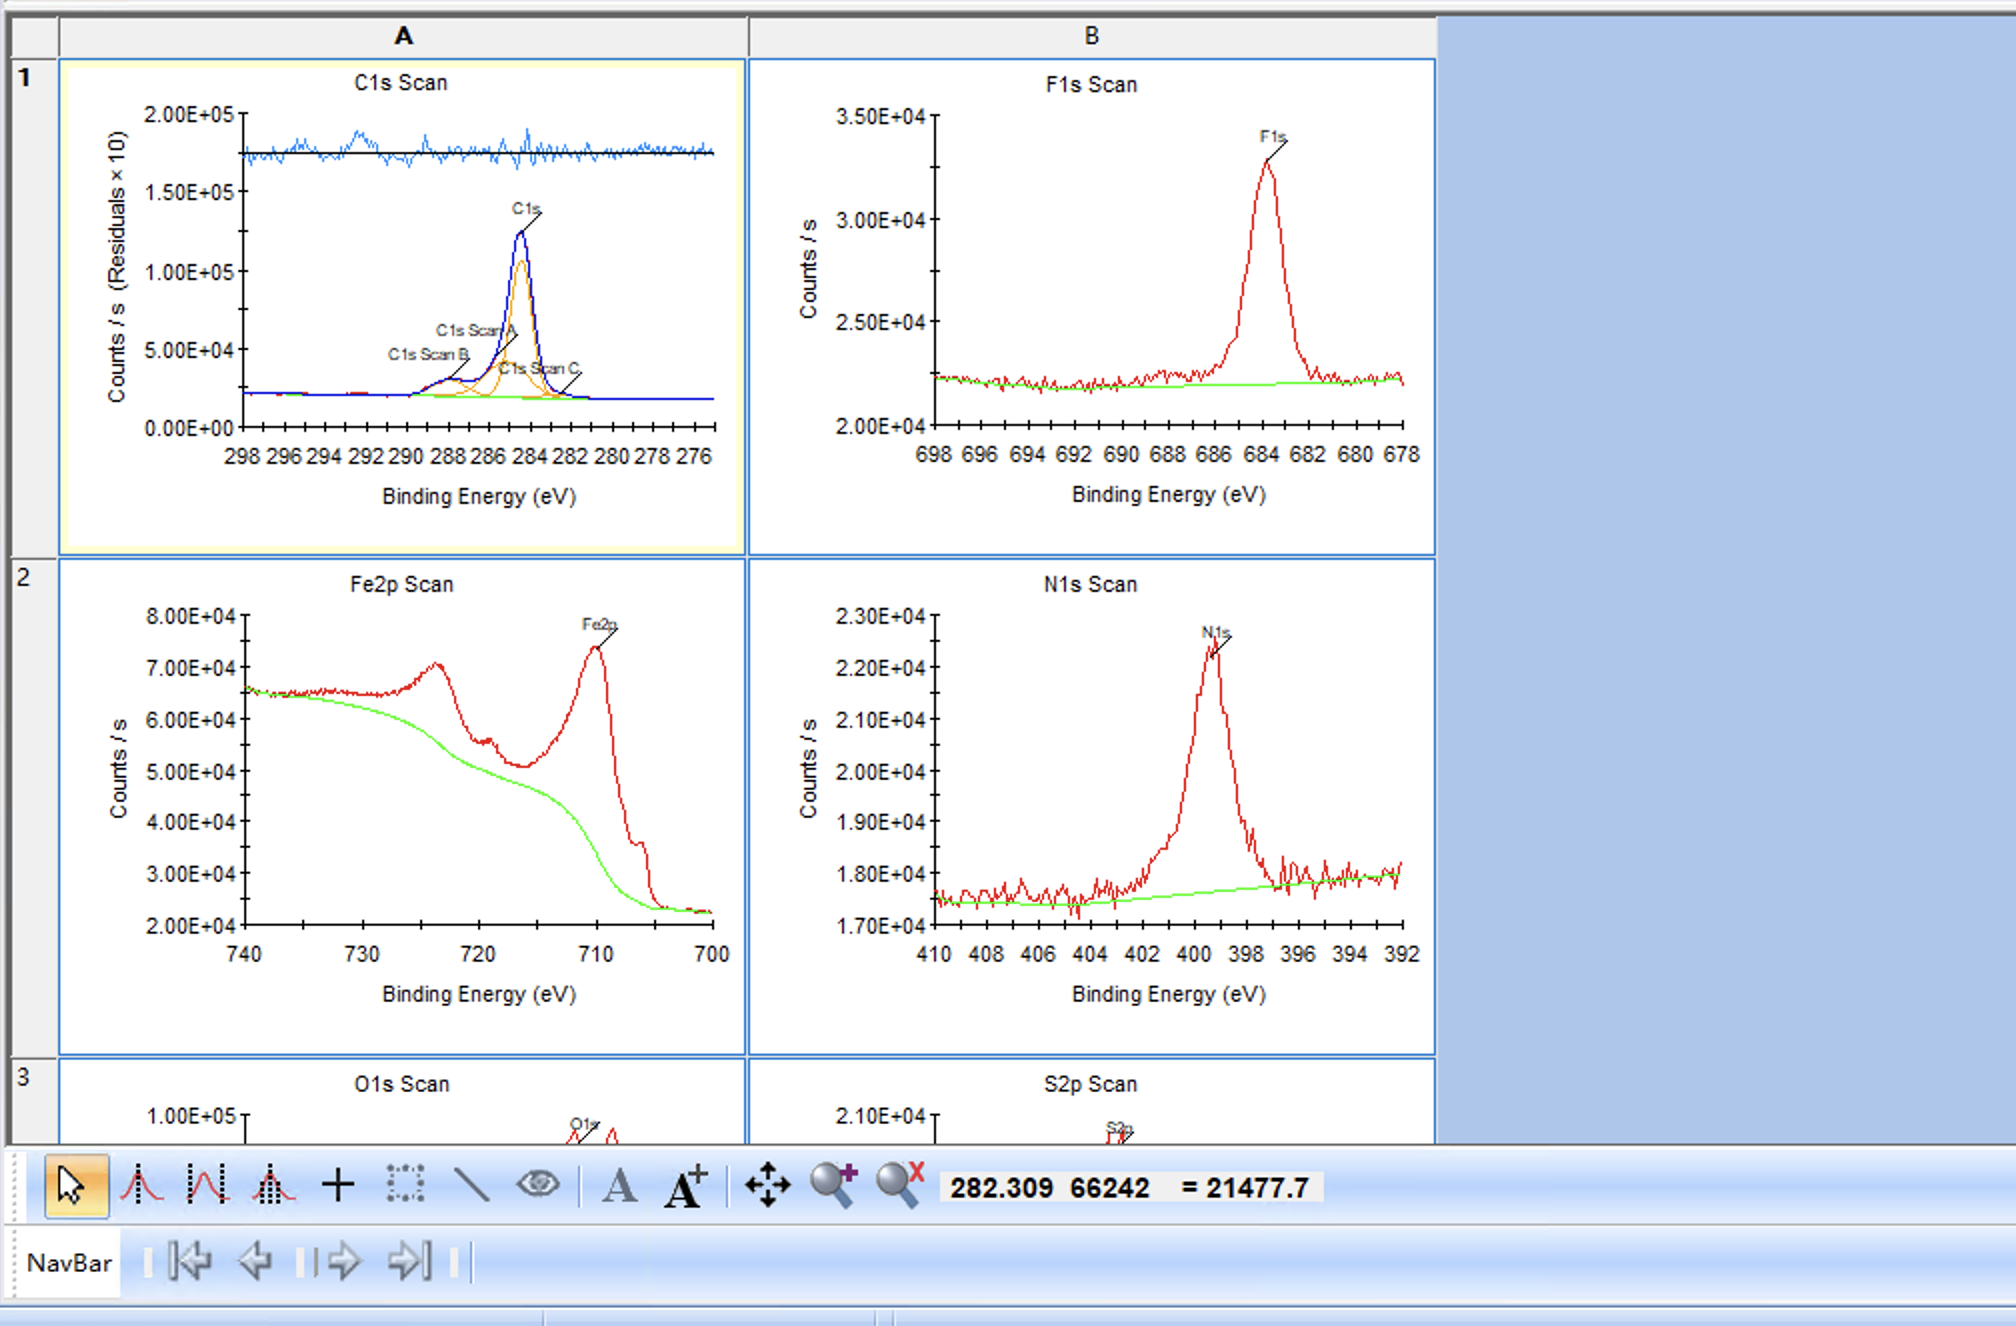Reset zoom with the red X magnifier
Screen dimensions: 2016x1326
[x=899, y=1186]
